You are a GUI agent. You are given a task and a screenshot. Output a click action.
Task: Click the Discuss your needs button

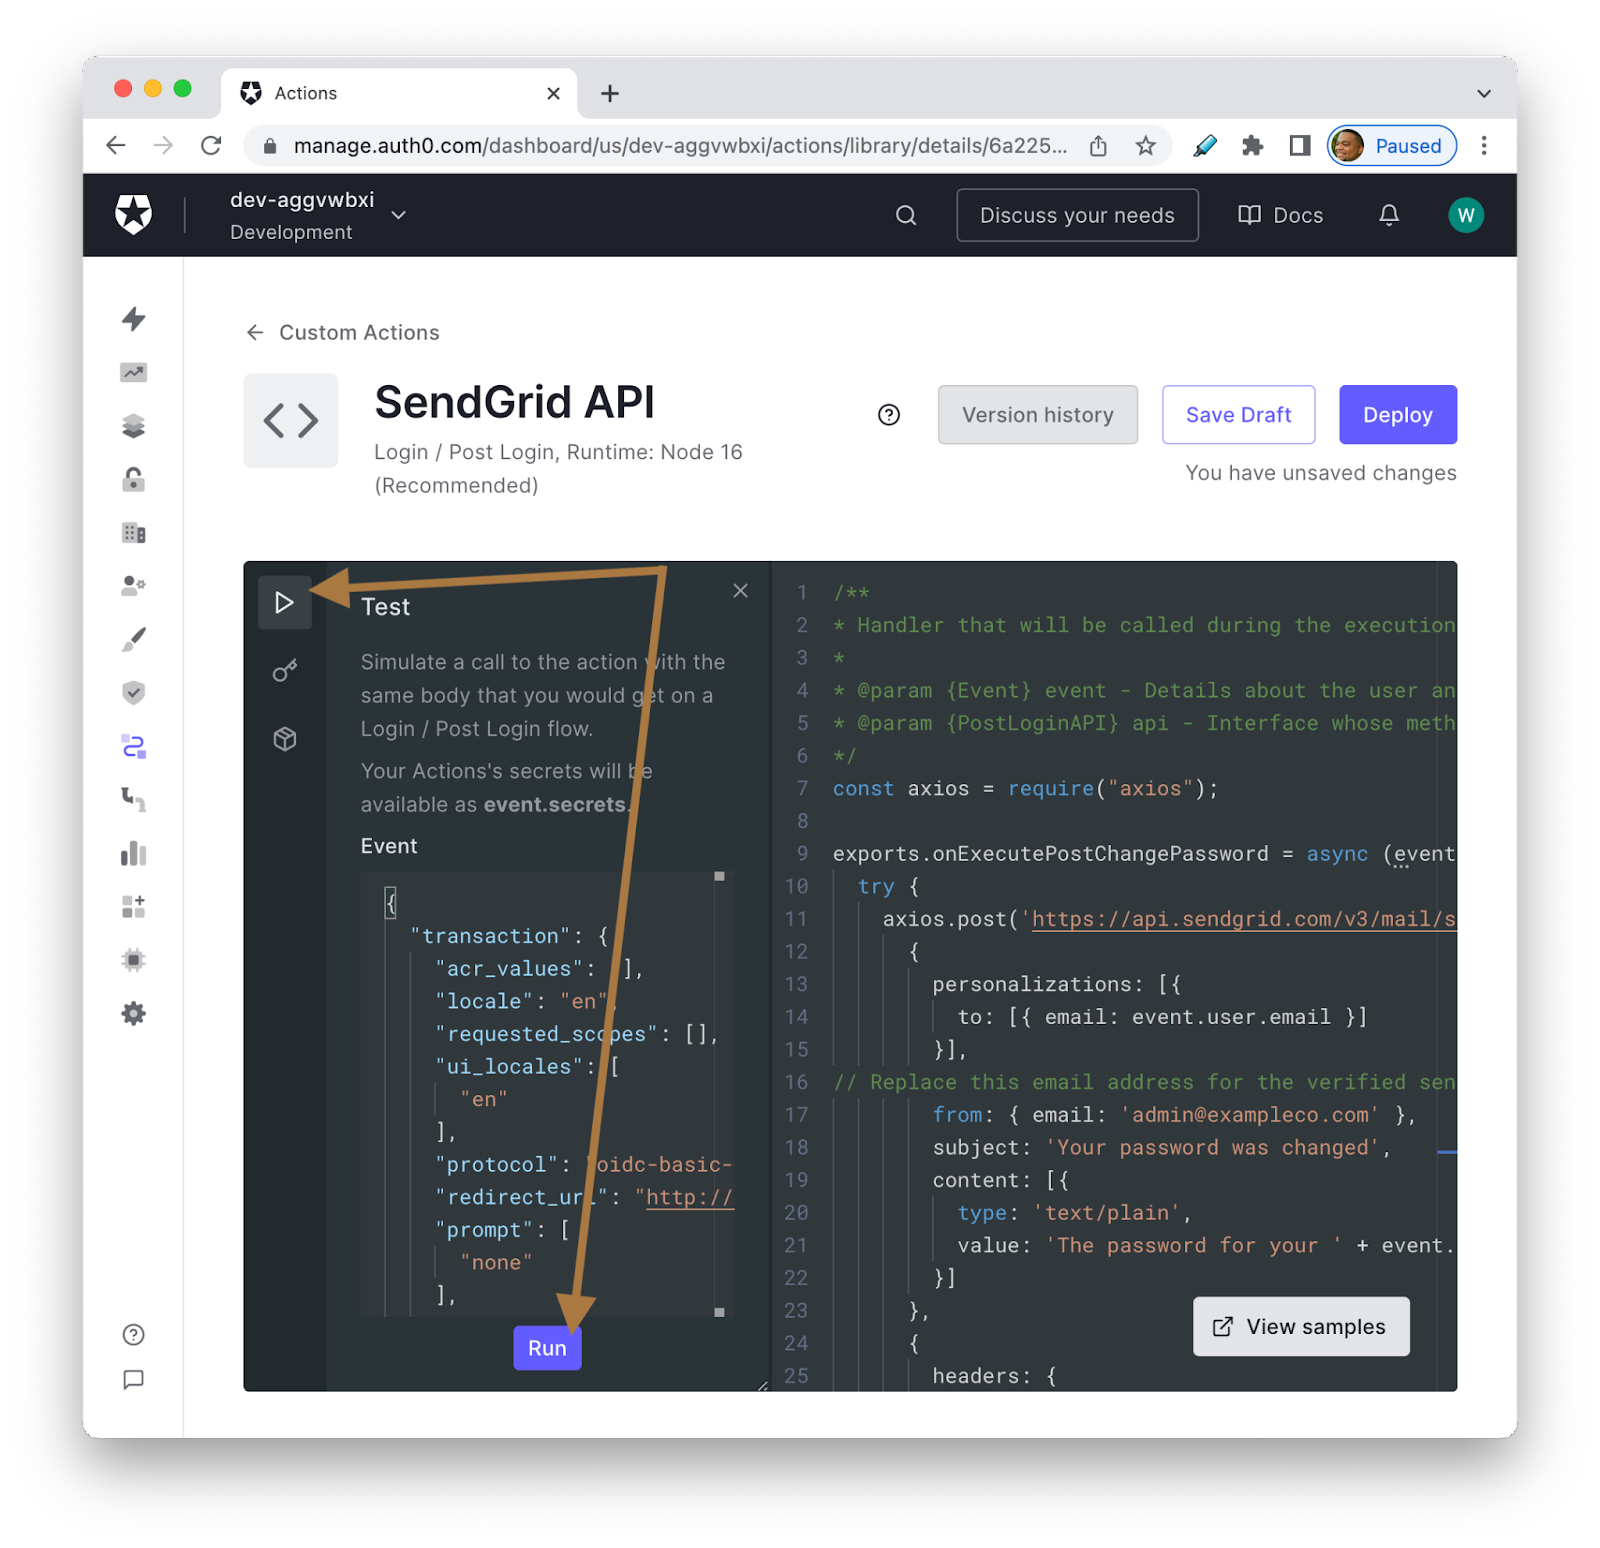(x=1077, y=215)
